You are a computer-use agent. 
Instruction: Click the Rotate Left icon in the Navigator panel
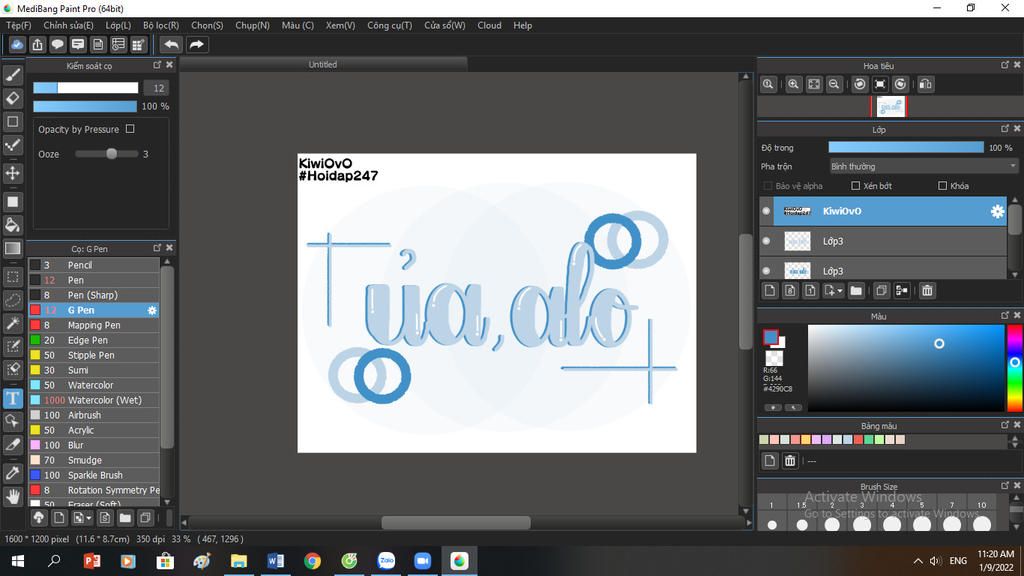click(x=860, y=84)
